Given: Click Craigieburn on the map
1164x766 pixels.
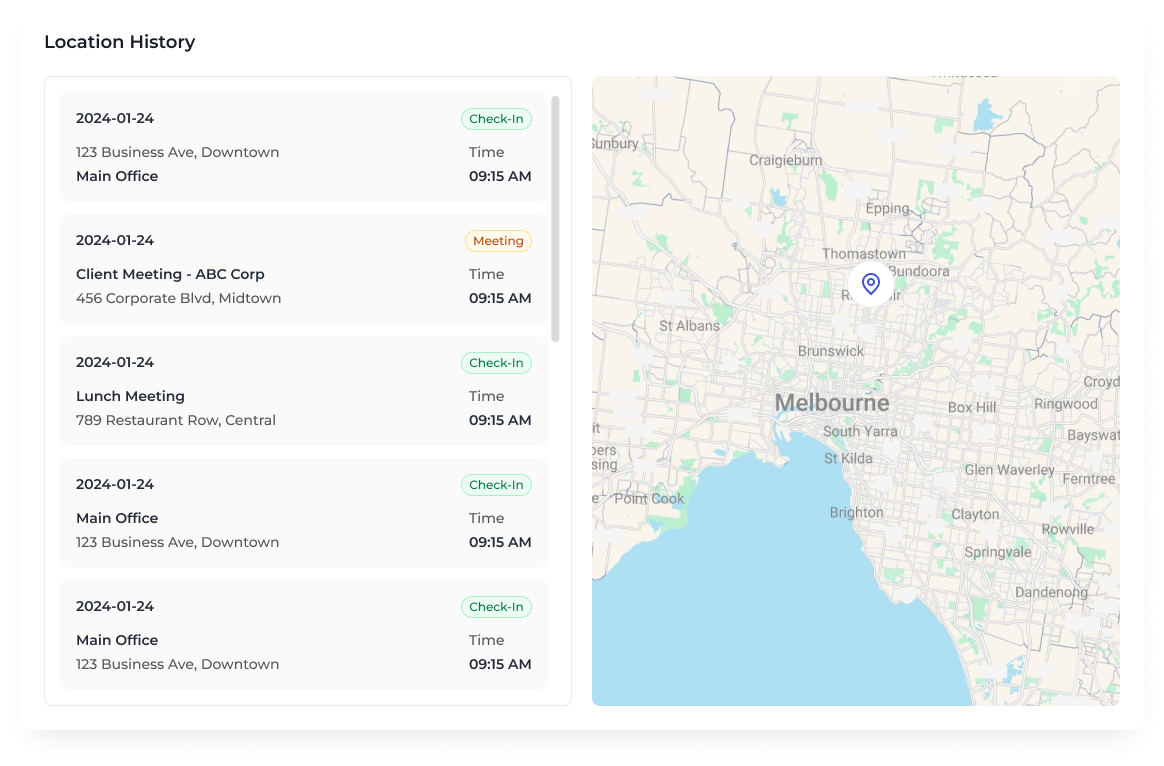Looking at the screenshot, I should click(x=785, y=160).
